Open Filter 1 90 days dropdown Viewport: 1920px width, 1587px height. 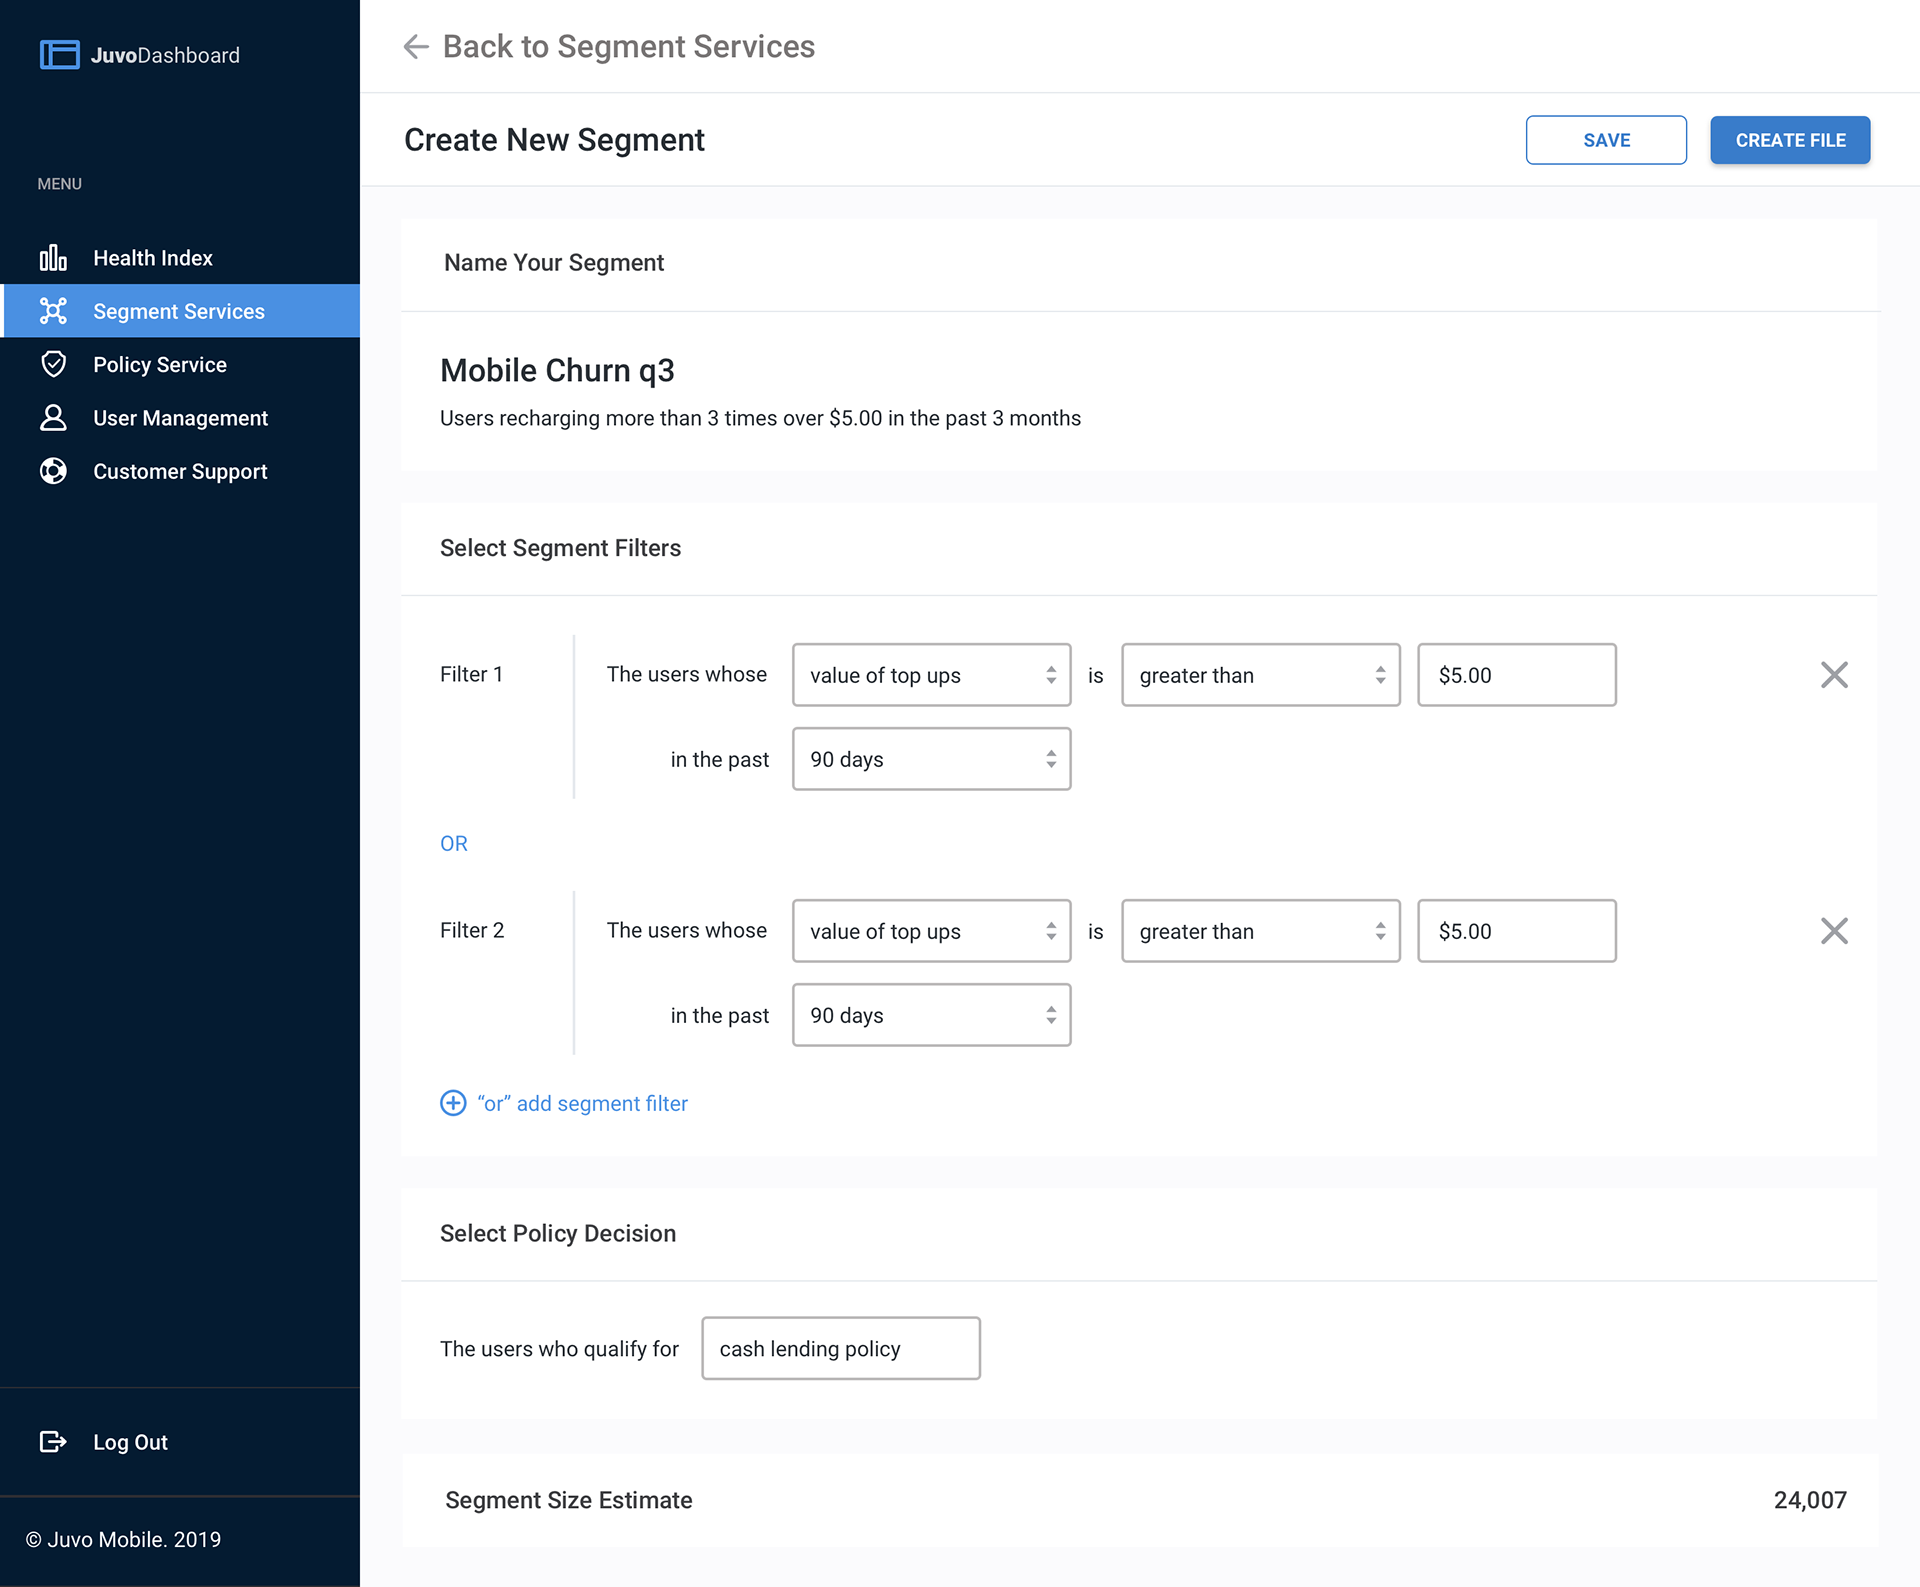click(931, 759)
